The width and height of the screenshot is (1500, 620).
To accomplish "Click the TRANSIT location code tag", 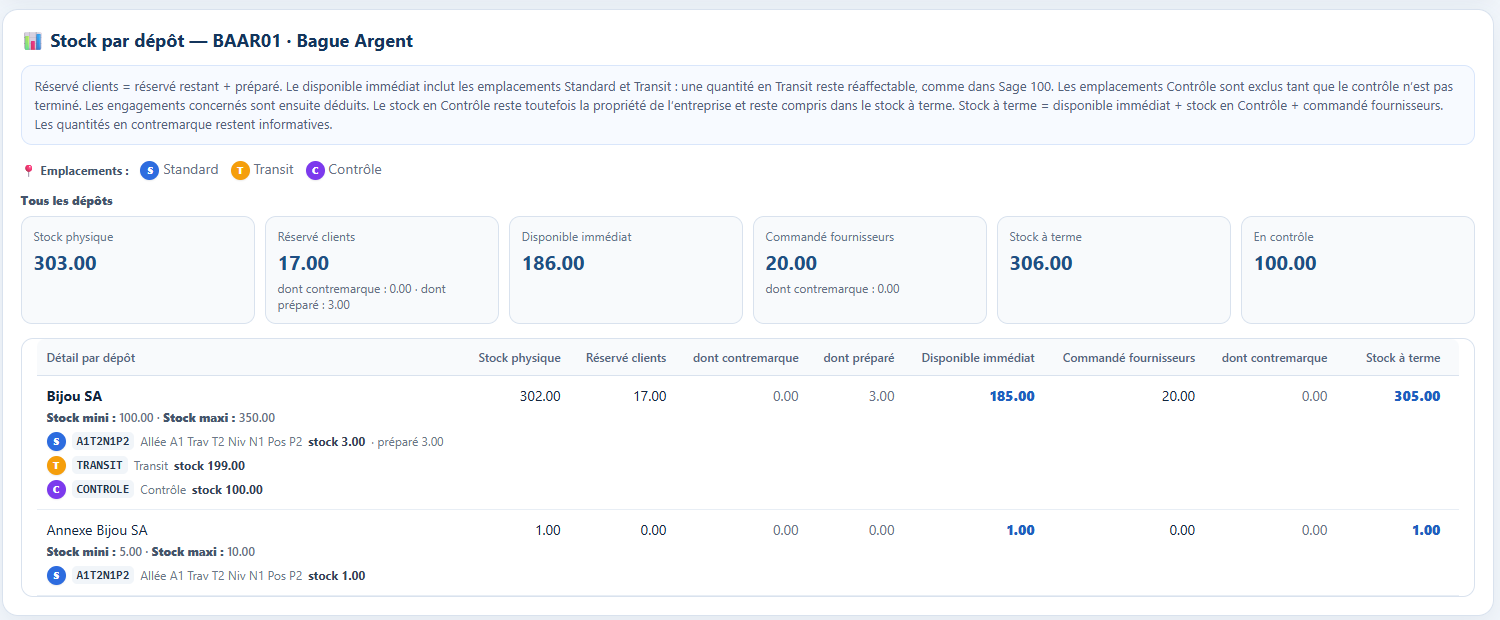I will tap(100, 465).
